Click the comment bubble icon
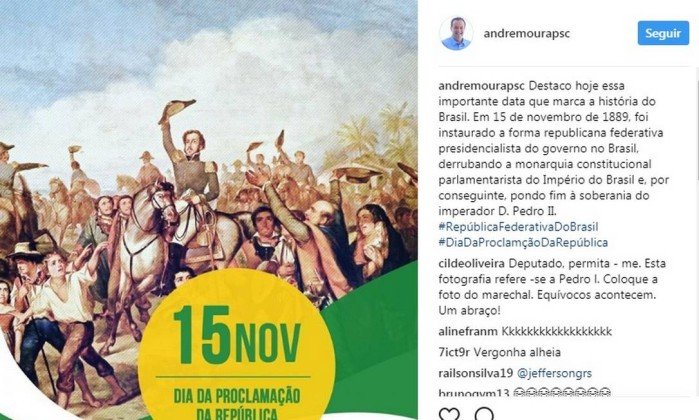 click(x=484, y=414)
